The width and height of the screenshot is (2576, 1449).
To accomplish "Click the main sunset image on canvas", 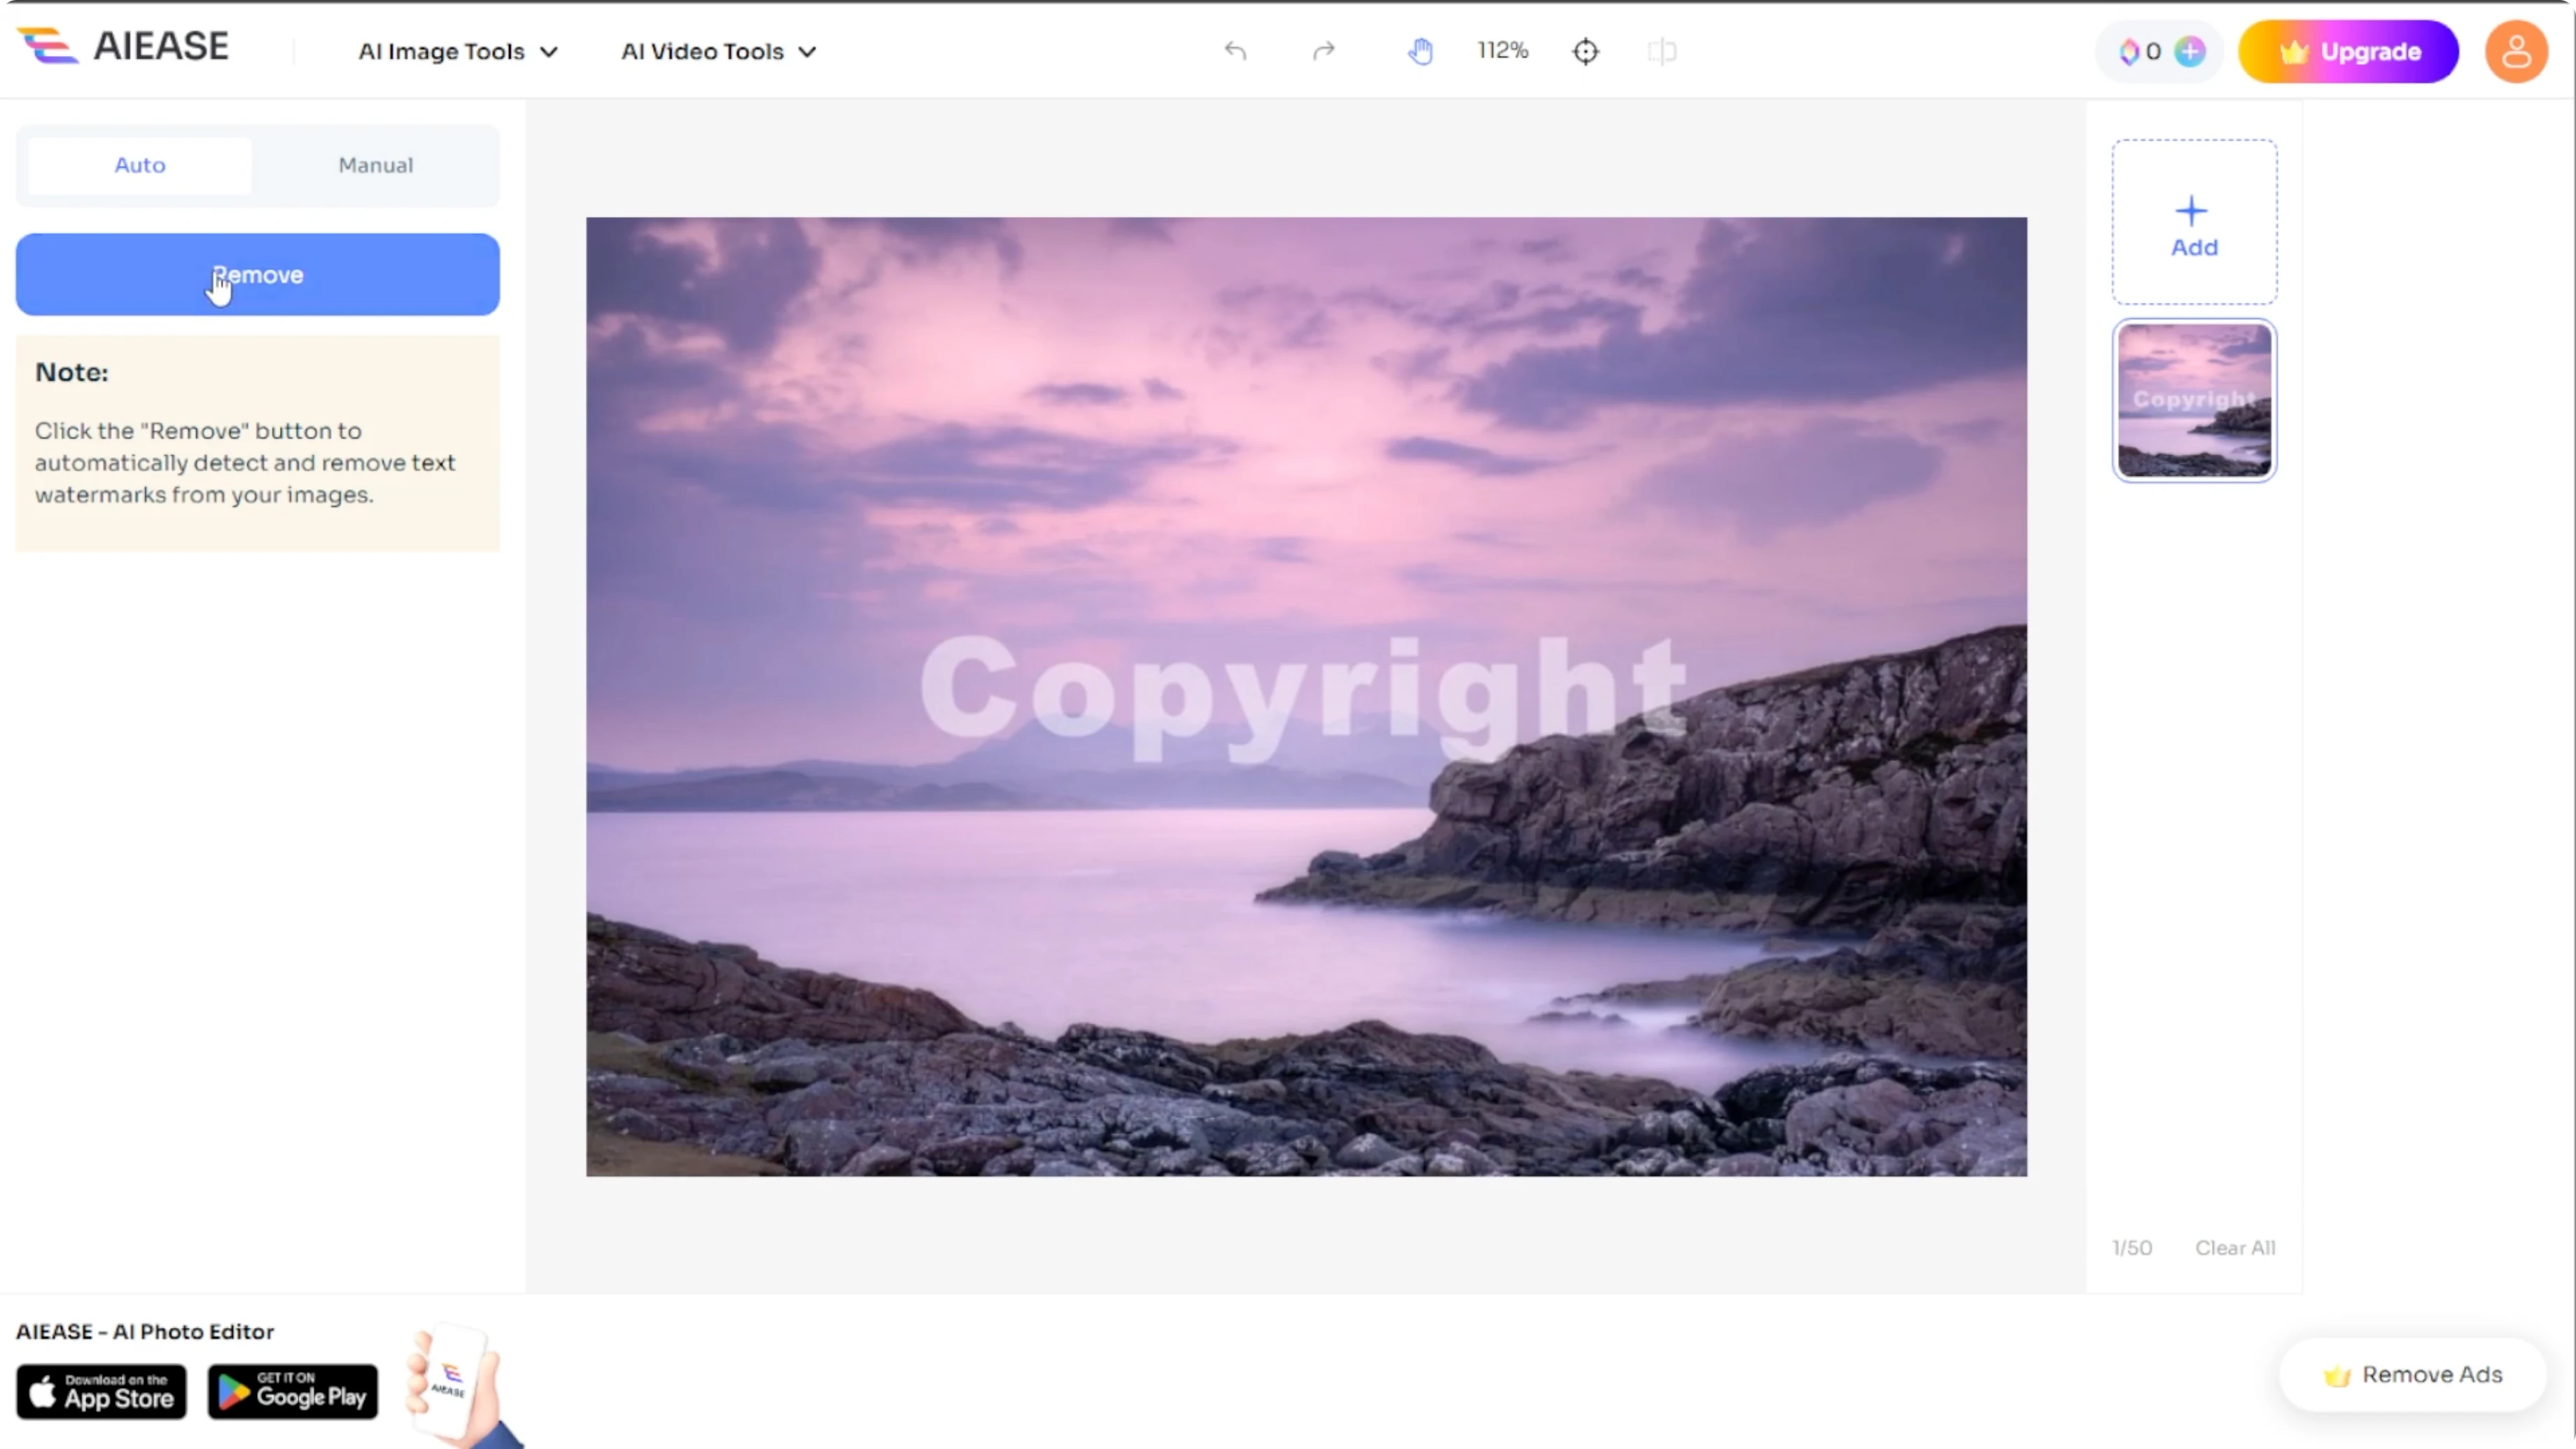I will coord(1306,697).
